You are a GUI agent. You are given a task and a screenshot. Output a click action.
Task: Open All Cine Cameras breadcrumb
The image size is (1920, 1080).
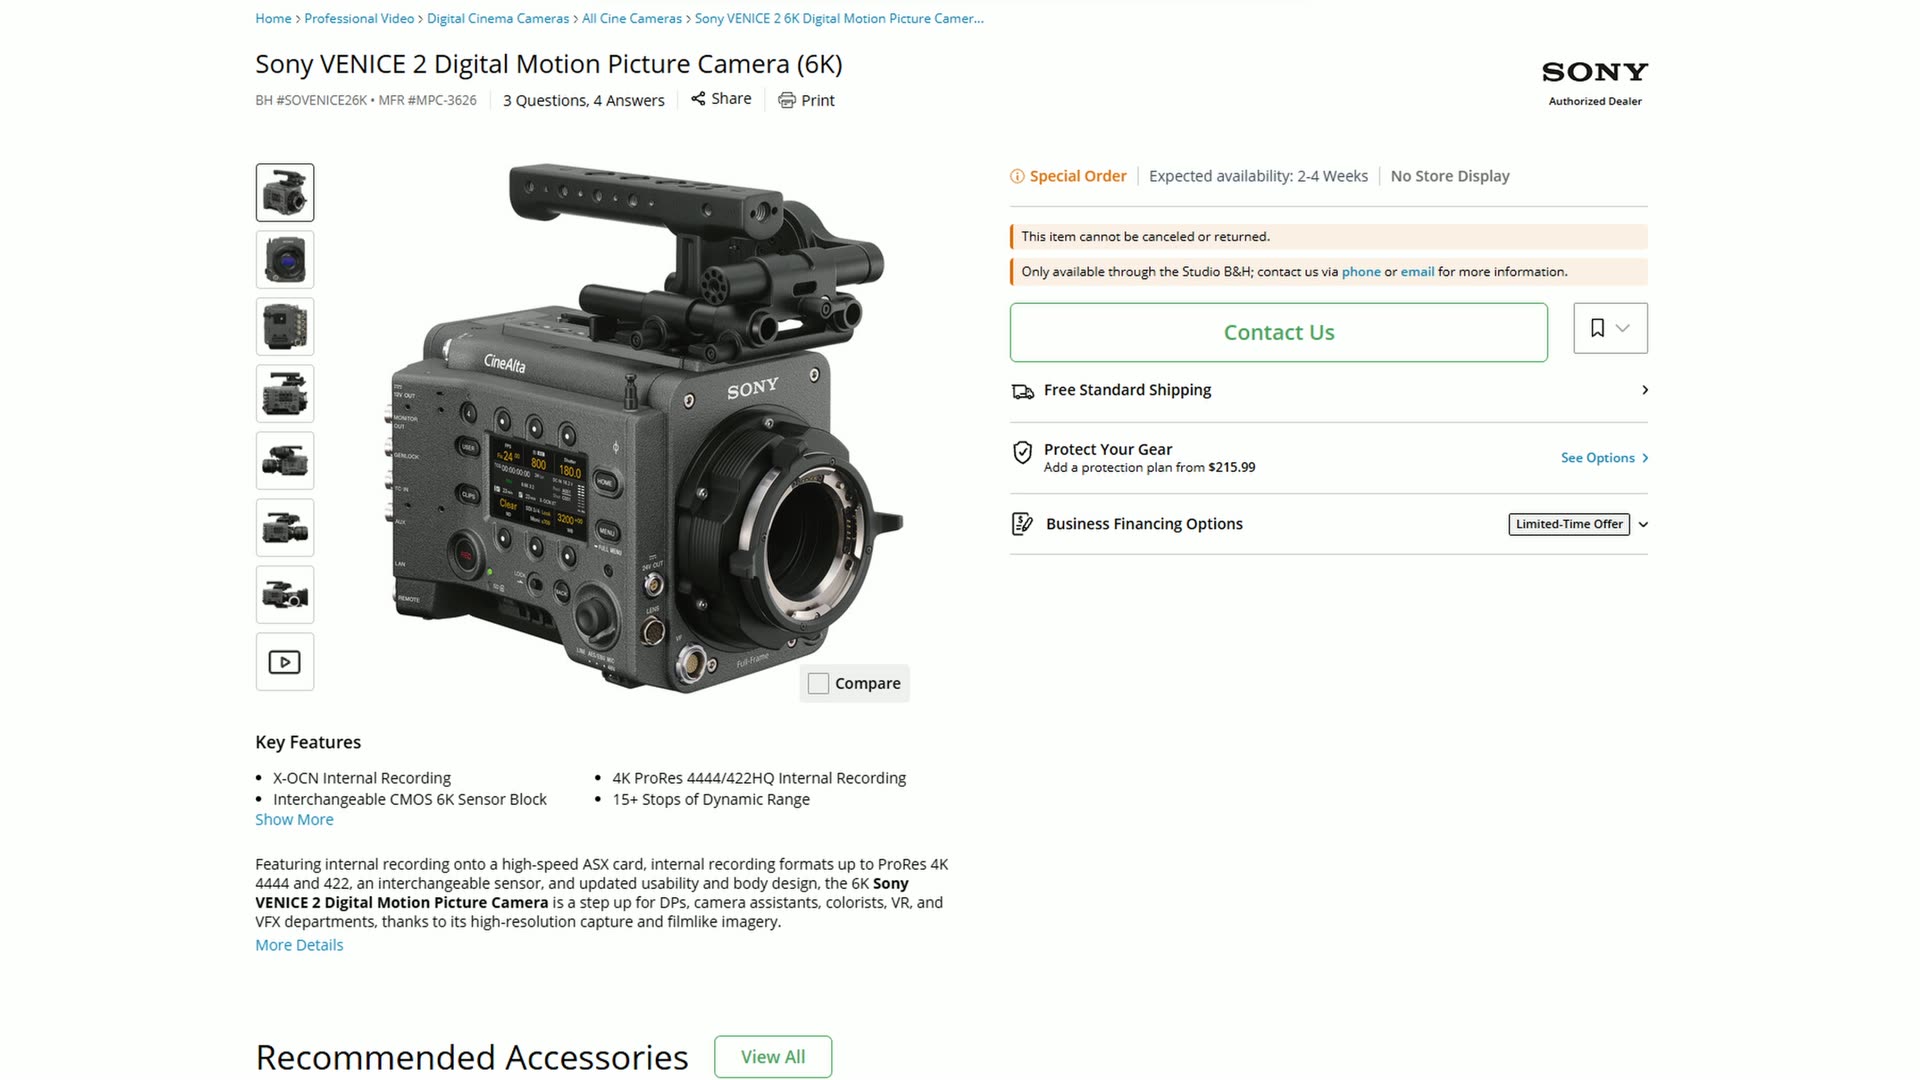[x=632, y=18]
